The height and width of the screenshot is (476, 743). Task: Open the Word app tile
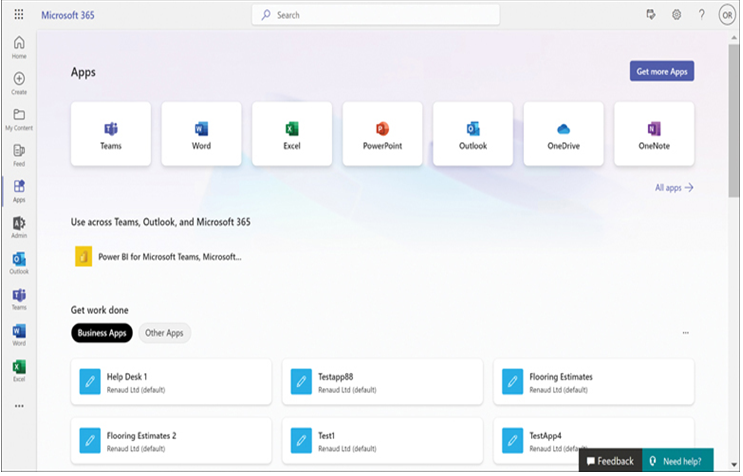click(x=201, y=134)
